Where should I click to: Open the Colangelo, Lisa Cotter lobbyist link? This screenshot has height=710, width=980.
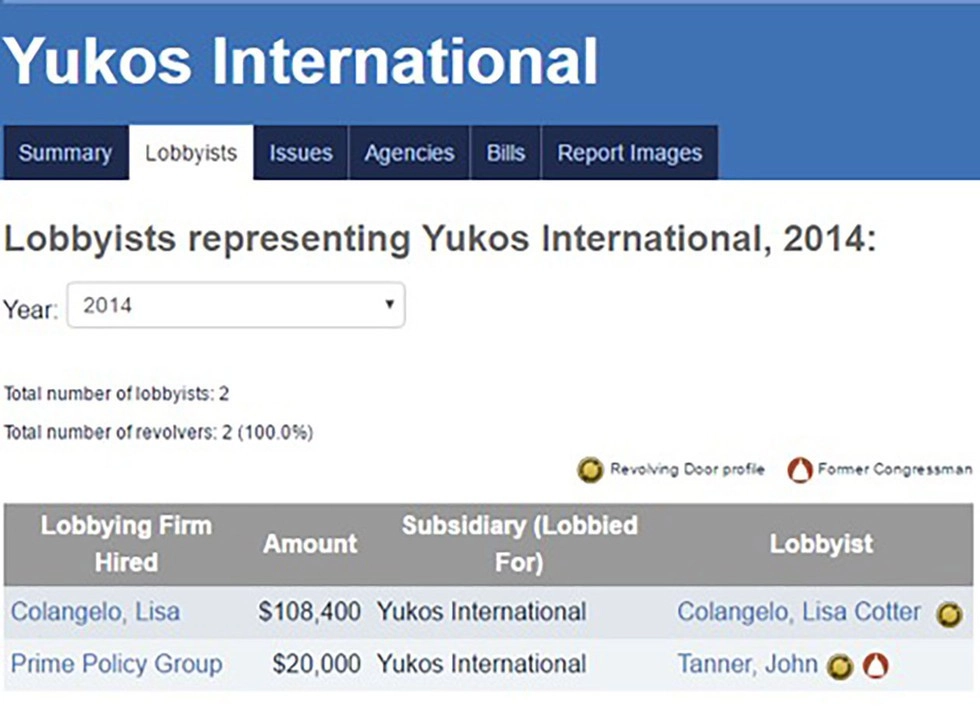coord(799,612)
